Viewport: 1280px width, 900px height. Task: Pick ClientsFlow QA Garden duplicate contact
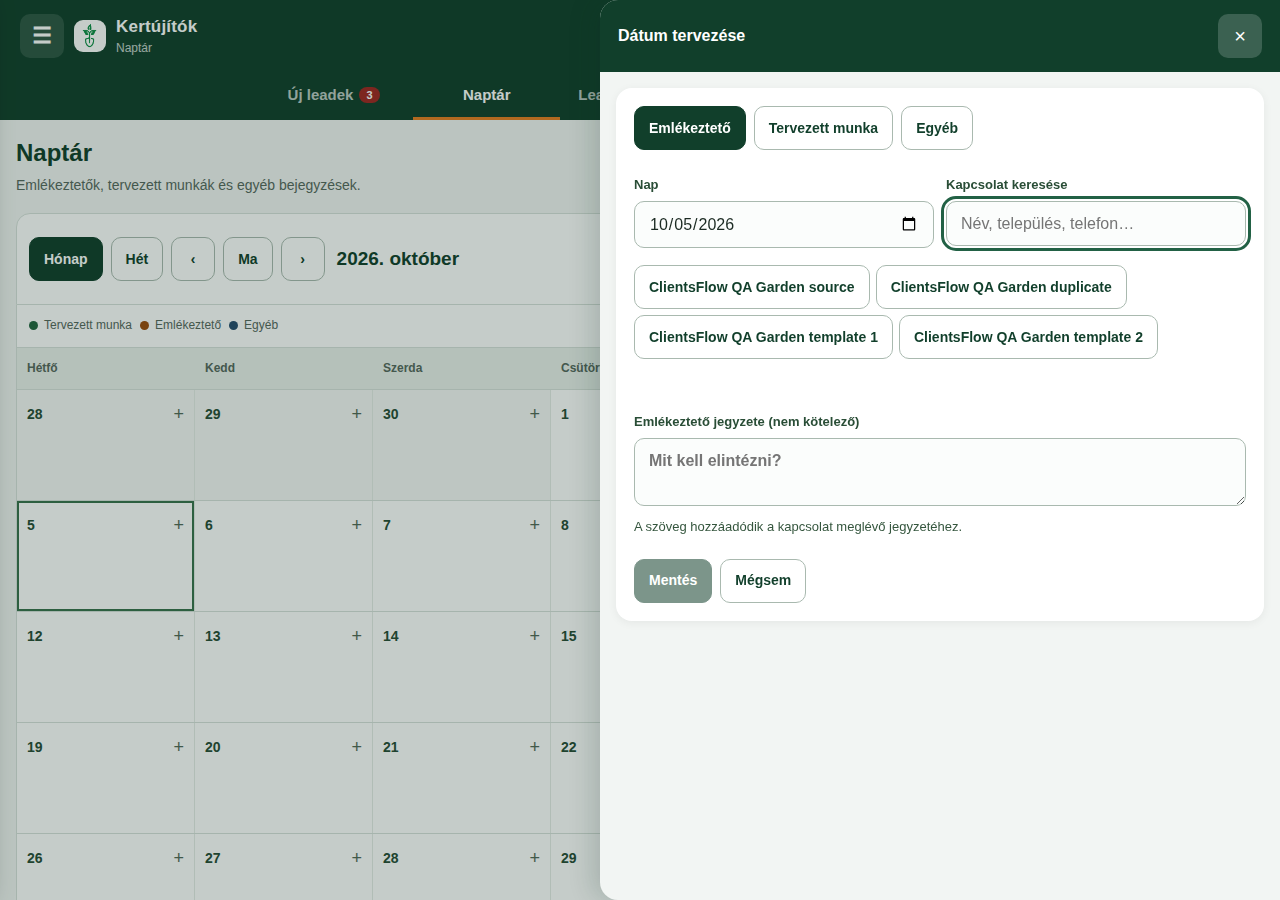click(x=1001, y=287)
